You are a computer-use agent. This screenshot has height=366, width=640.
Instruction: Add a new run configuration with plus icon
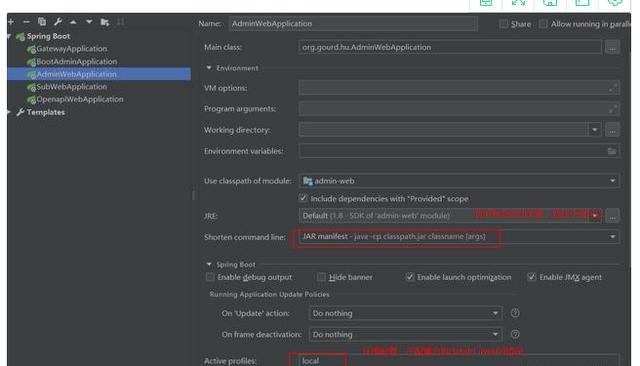click(11, 22)
